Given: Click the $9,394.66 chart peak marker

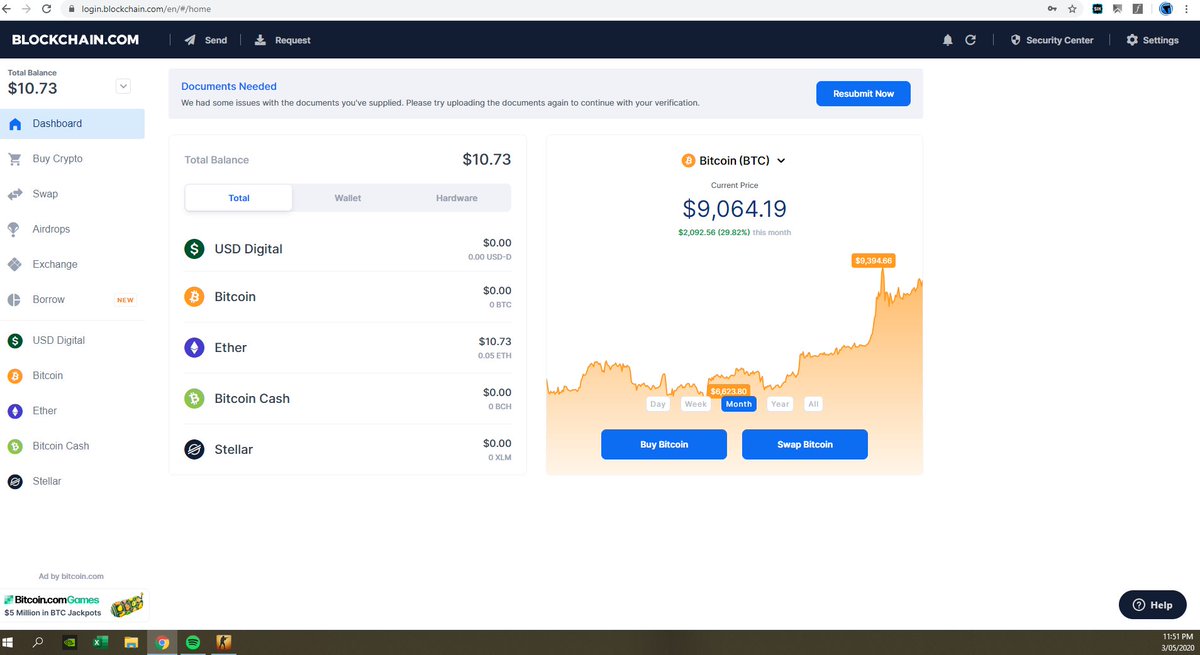Looking at the screenshot, I should pyautogui.click(x=873, y=260).
